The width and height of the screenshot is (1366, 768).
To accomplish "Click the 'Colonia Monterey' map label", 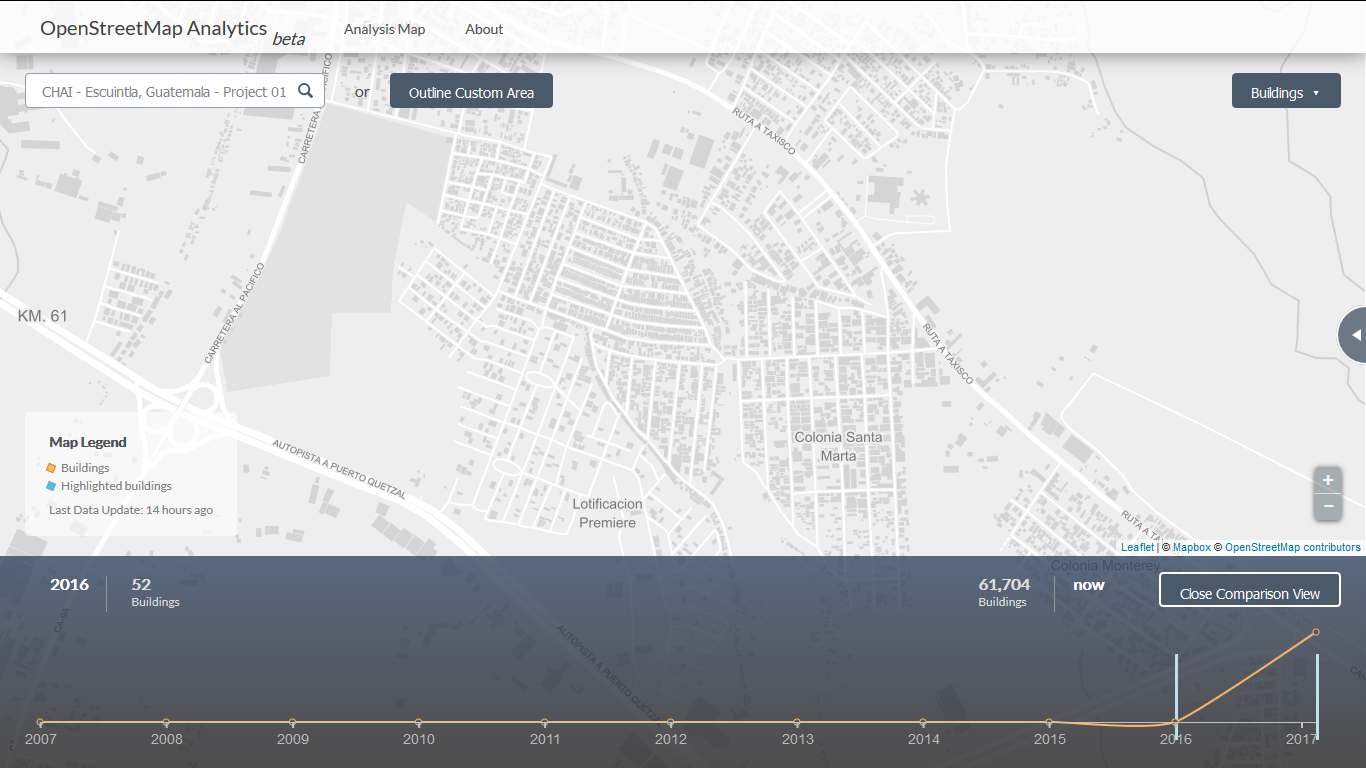I will (1105, 566).
